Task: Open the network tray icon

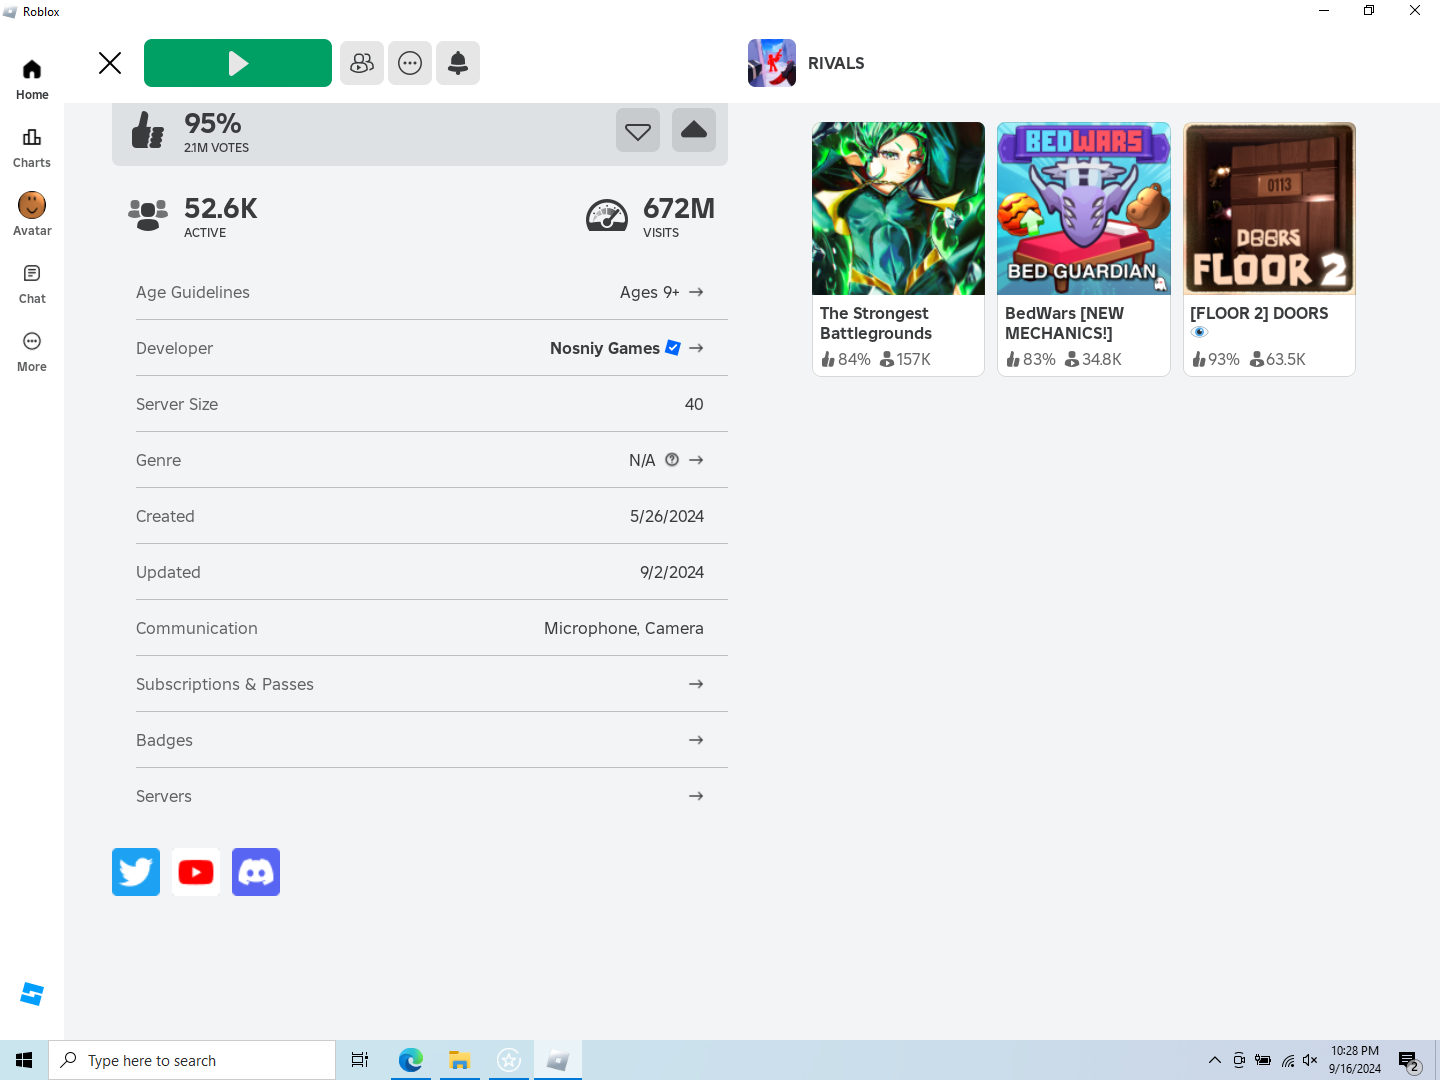Action: tap(1288, 1060)
